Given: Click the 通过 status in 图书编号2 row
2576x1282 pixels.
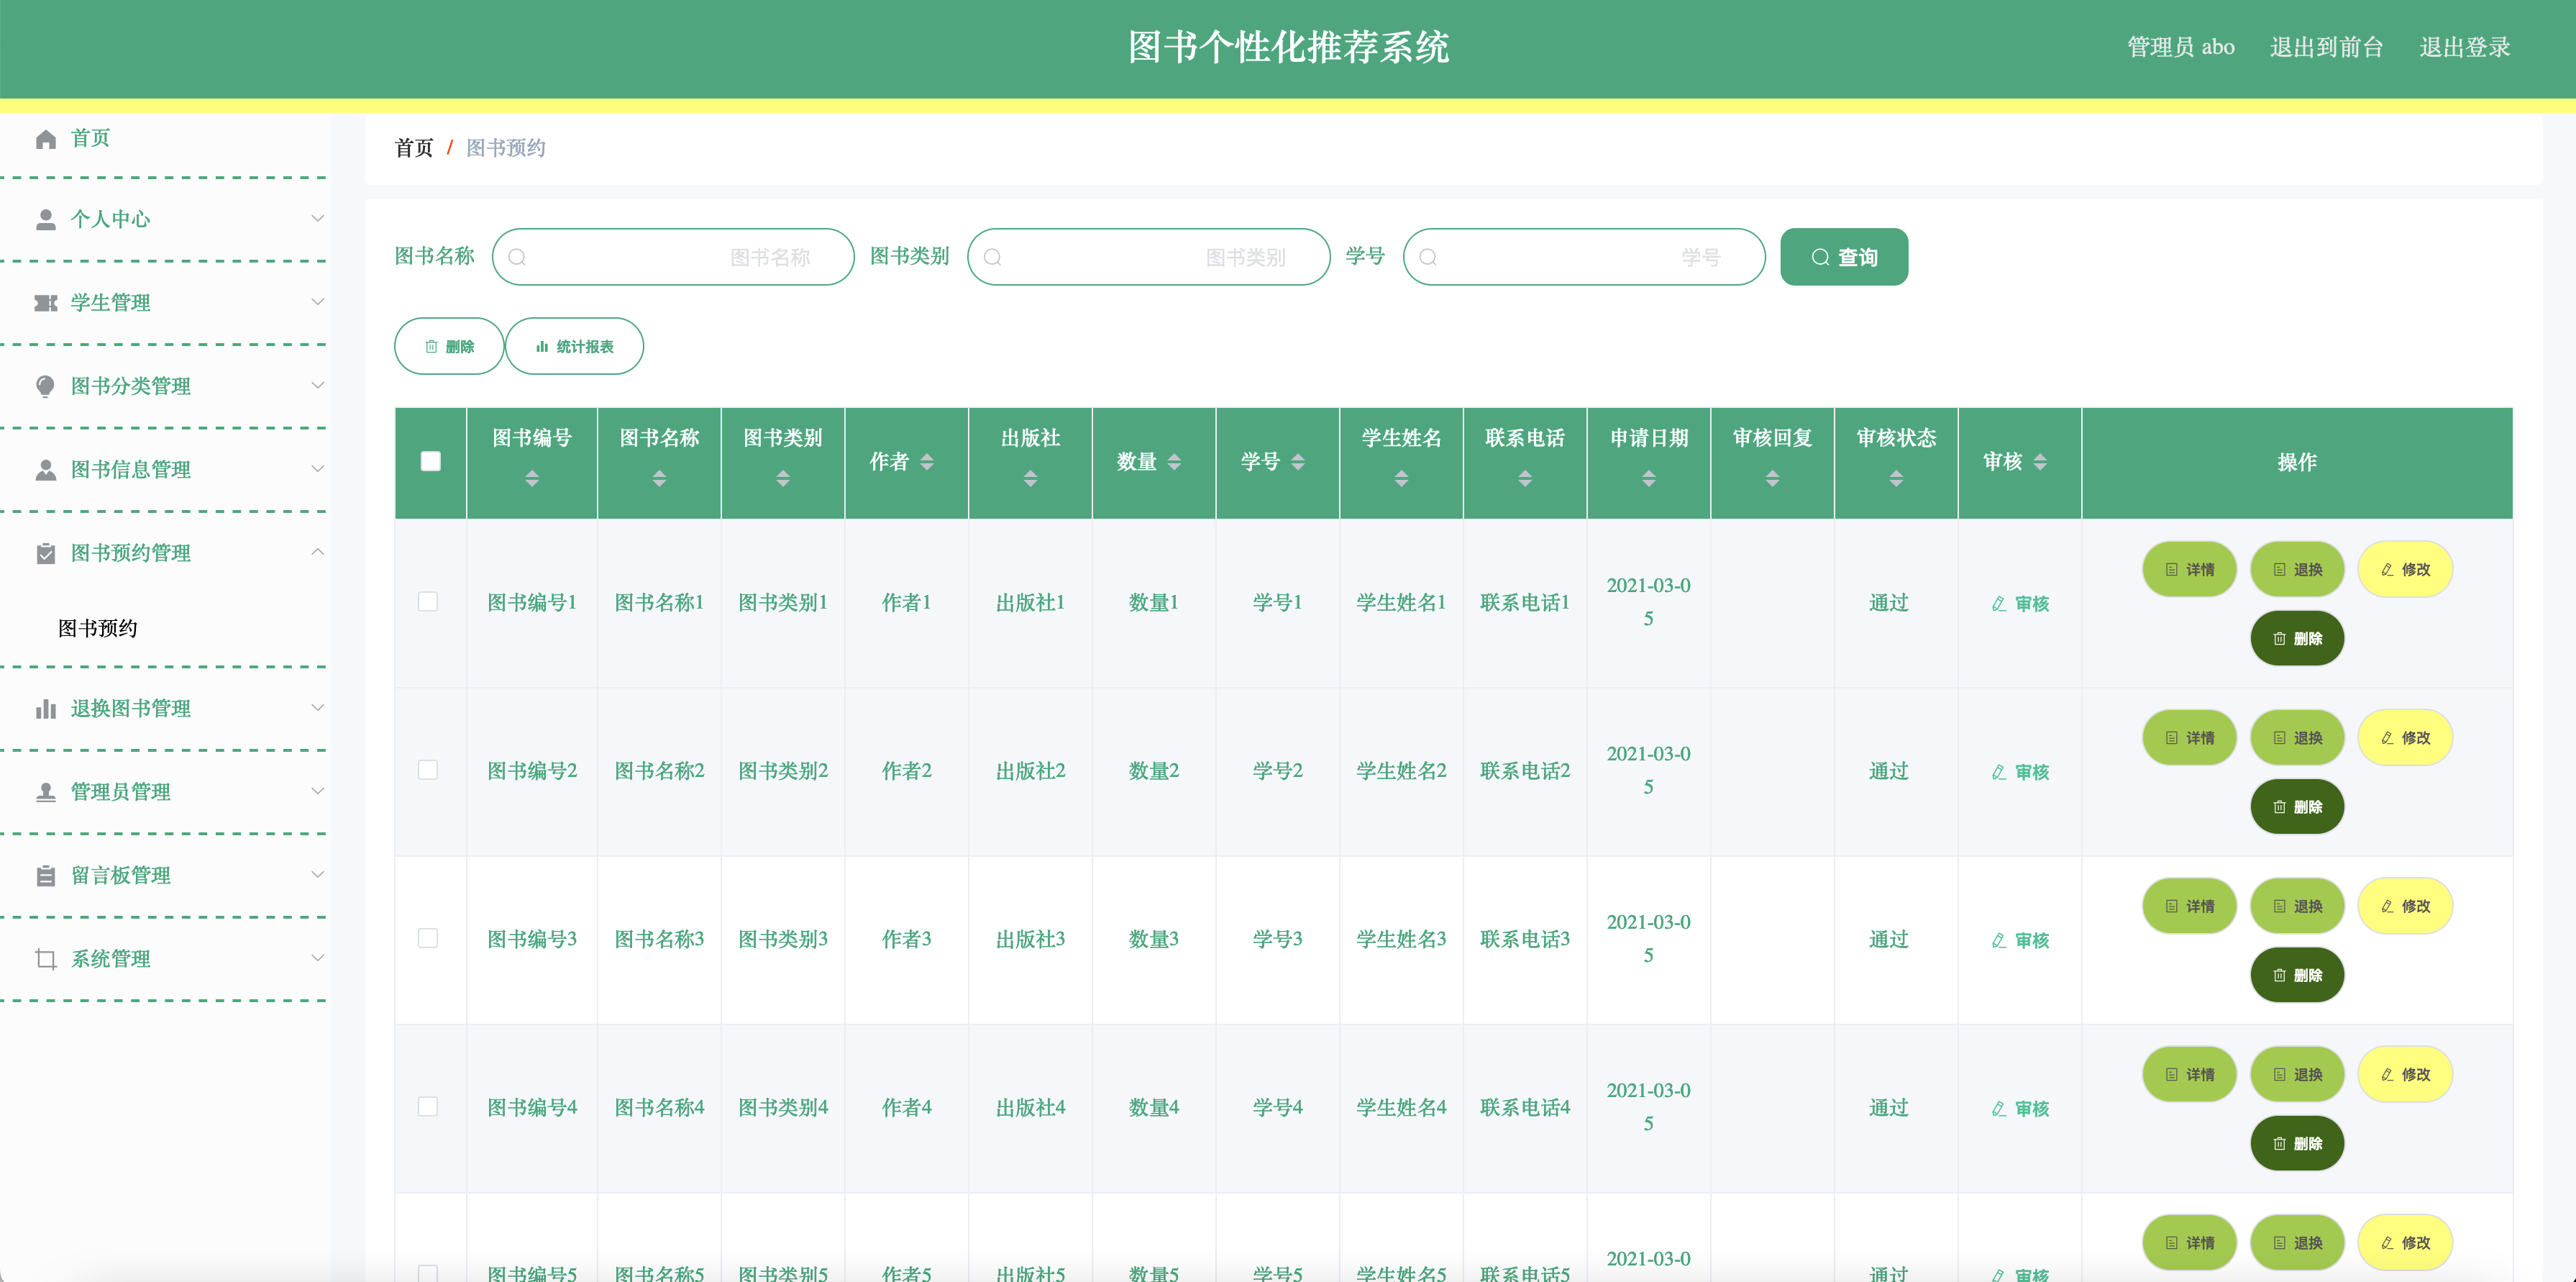Looking at the screenshot, I should tap(1889, 771).
